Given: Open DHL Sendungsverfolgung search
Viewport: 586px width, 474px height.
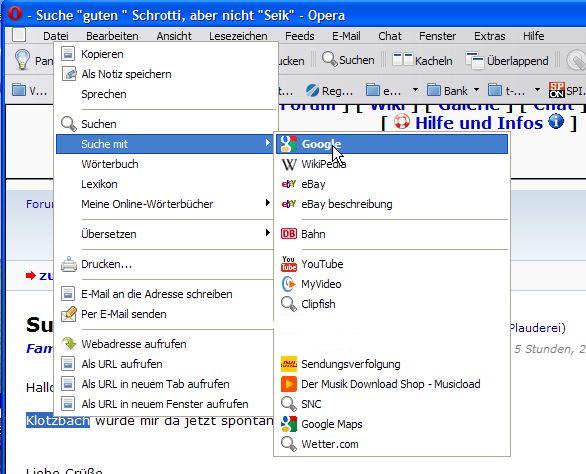Looking at the screenshot, I should pyautogui.click(x=392, y=364).
